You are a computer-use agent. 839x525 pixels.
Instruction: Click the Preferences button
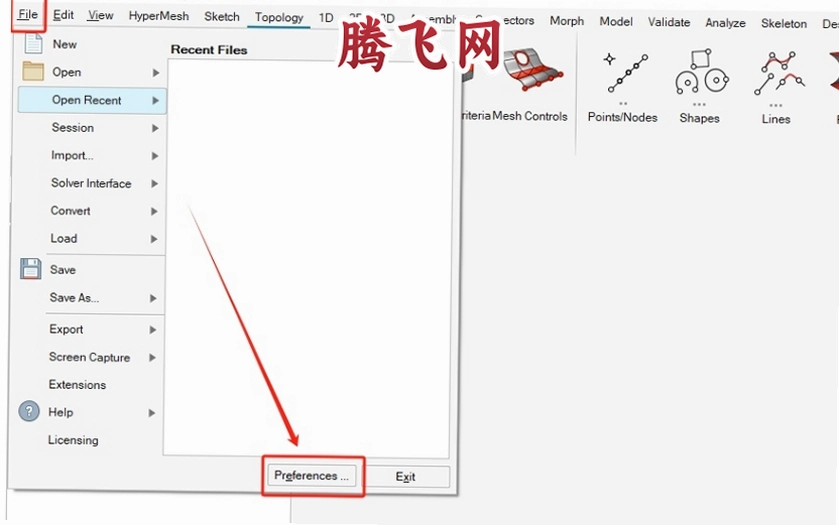pos(311,476)
